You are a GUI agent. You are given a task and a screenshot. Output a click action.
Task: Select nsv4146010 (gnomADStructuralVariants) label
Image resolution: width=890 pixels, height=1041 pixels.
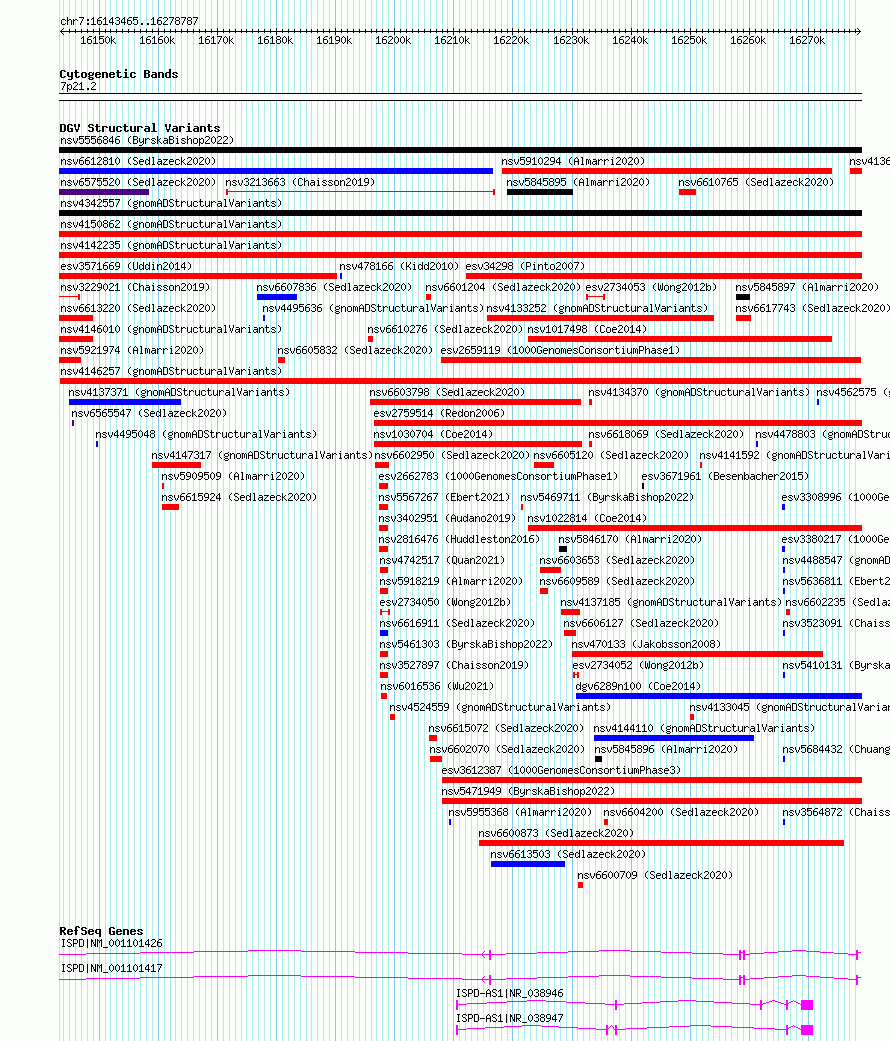tap(171, 329)
